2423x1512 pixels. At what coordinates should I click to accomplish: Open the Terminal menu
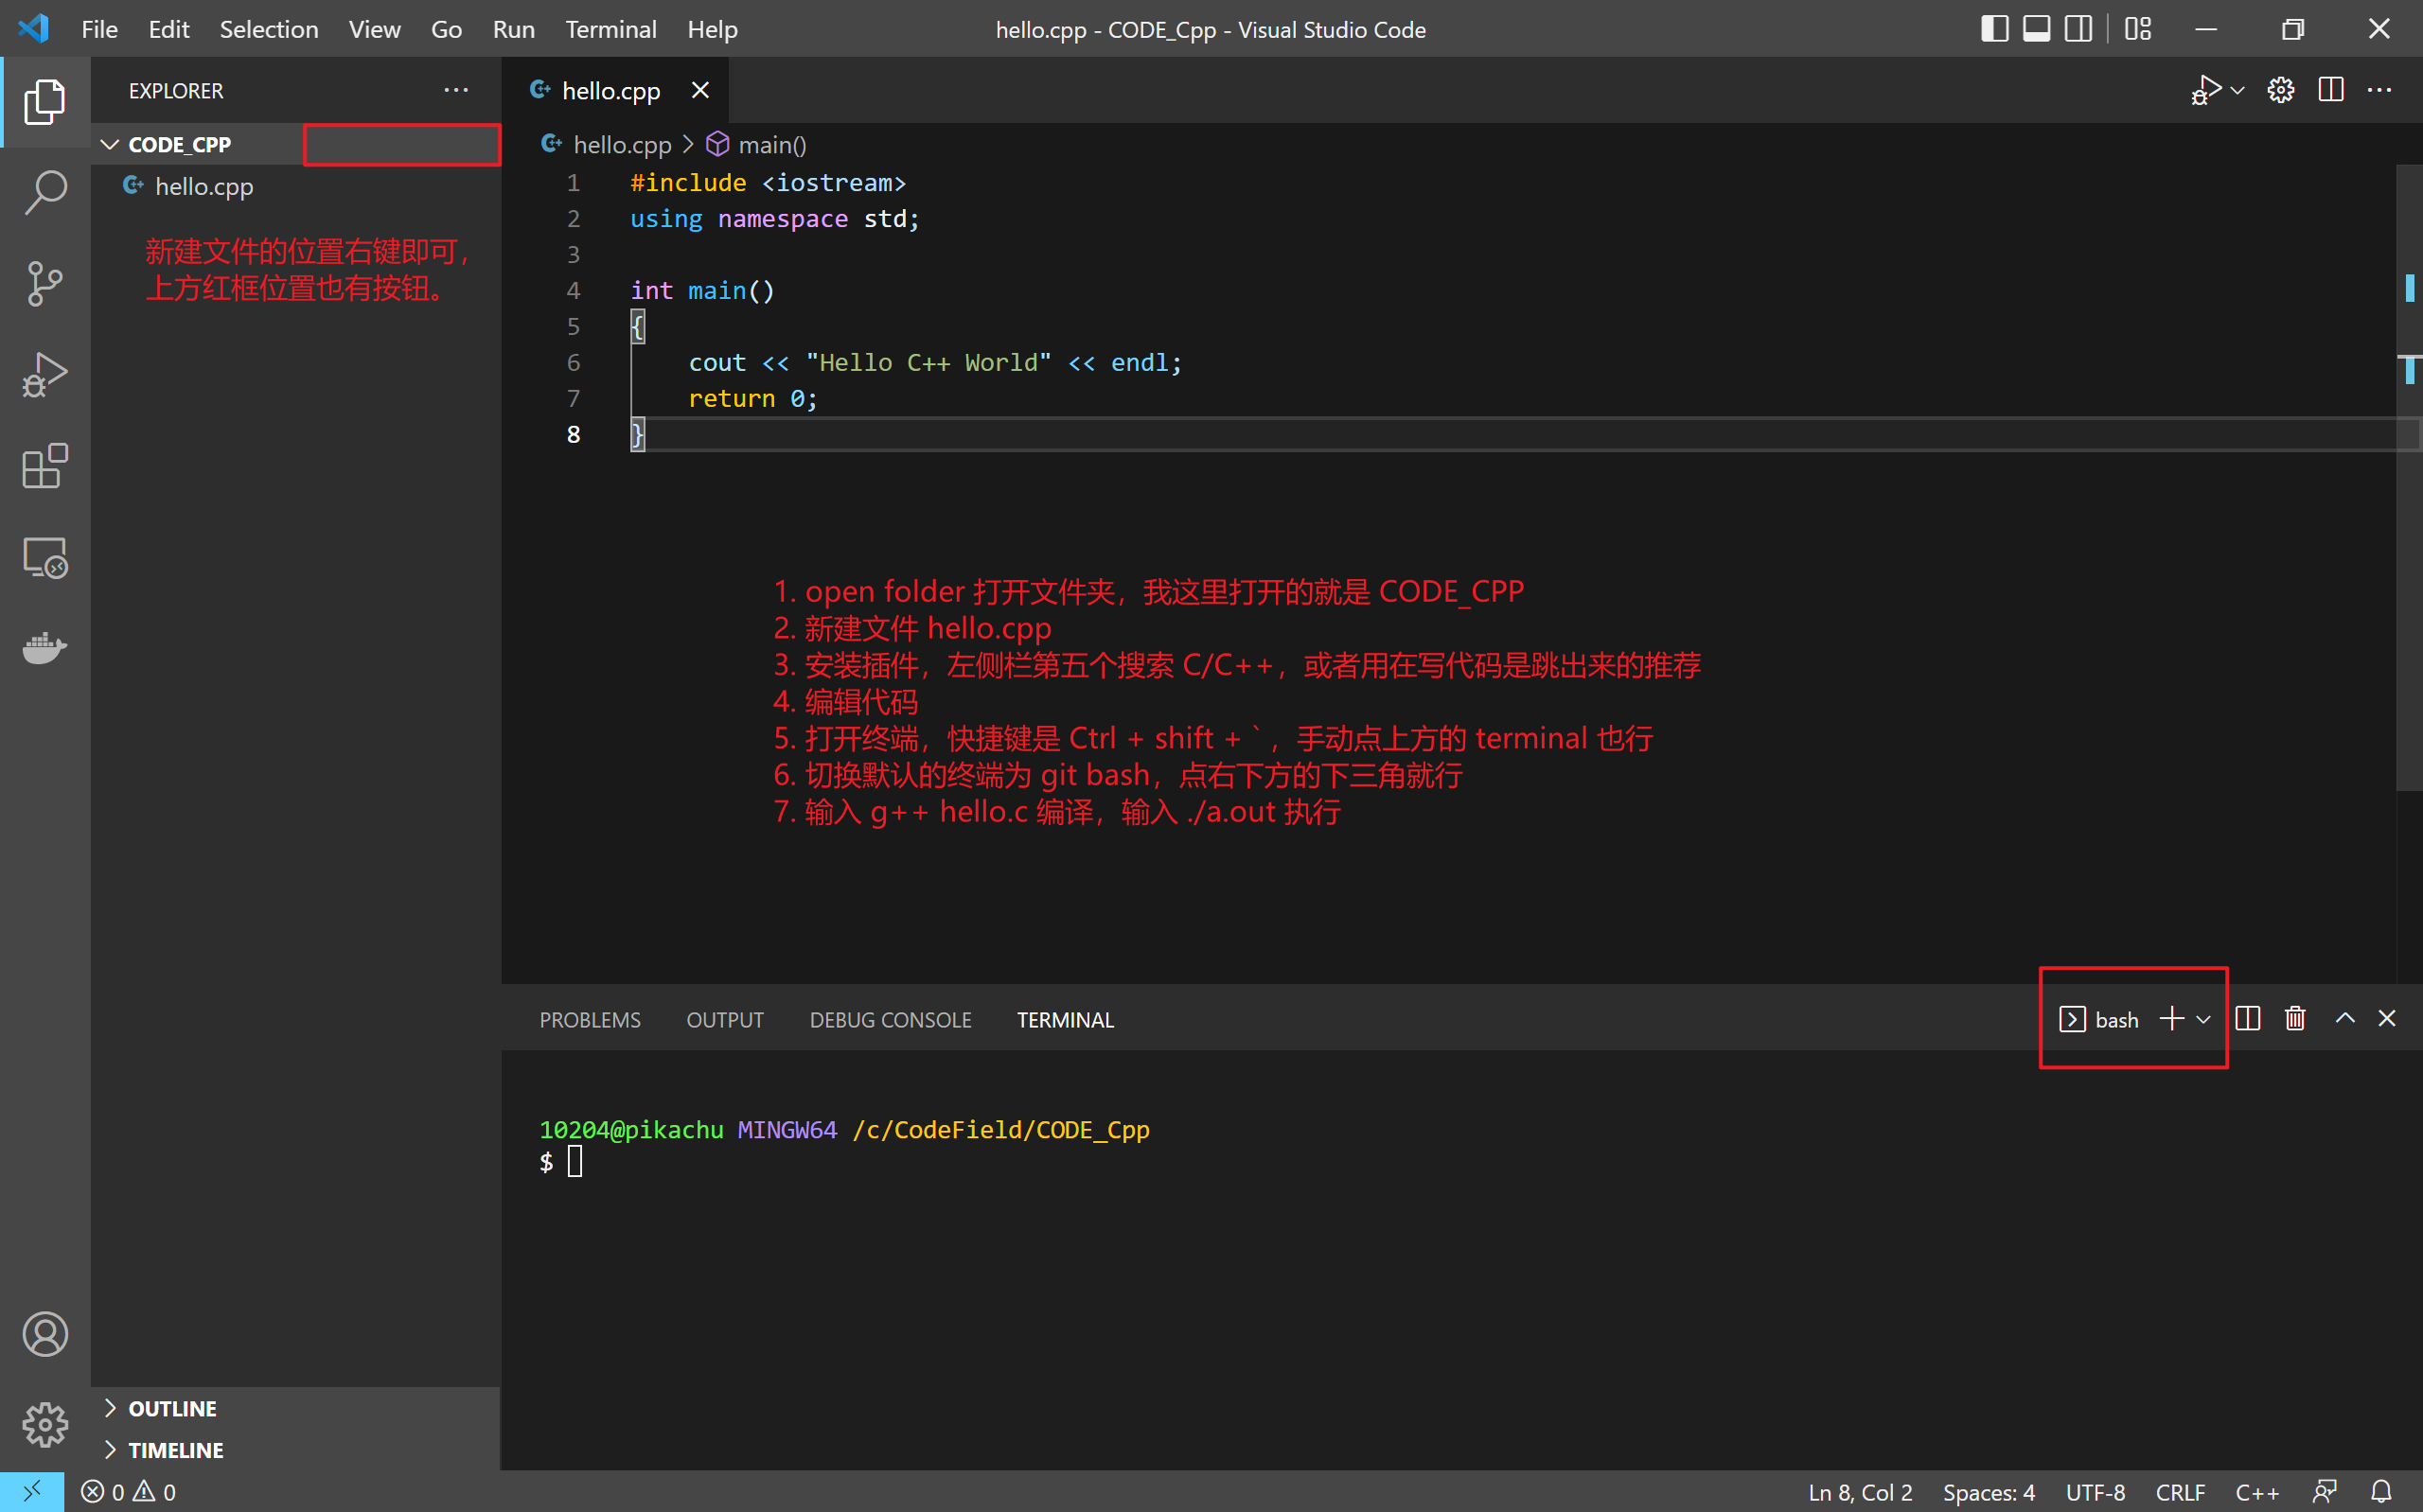[611, 29]
